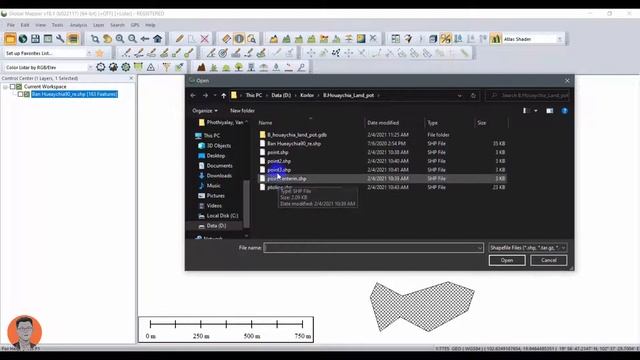Click the red X delete icon
This screenshot has height=360, width=640.
click(x=204, y=39)
